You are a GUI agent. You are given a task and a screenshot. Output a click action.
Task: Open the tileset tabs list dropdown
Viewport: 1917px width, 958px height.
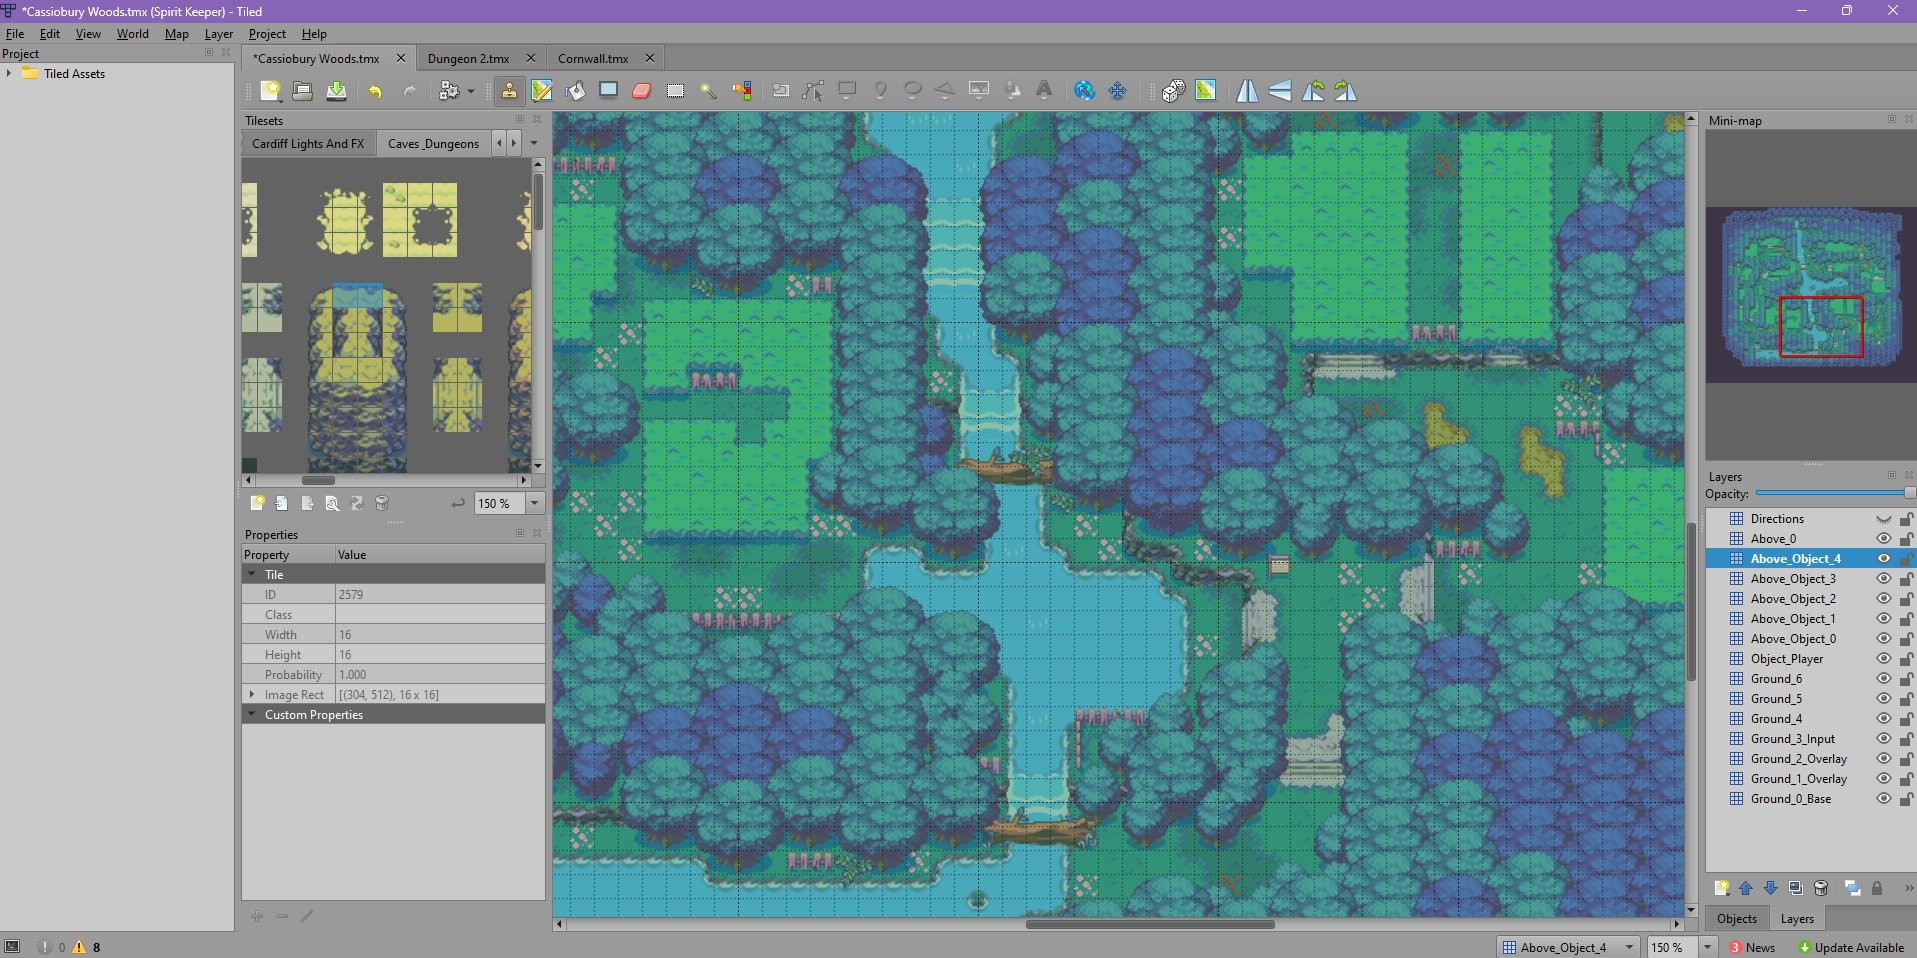click(534, 143)
